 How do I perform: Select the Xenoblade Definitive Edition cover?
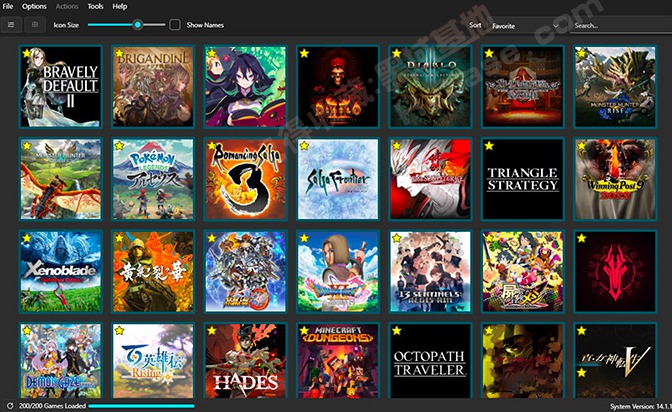(x=60, y=271)
